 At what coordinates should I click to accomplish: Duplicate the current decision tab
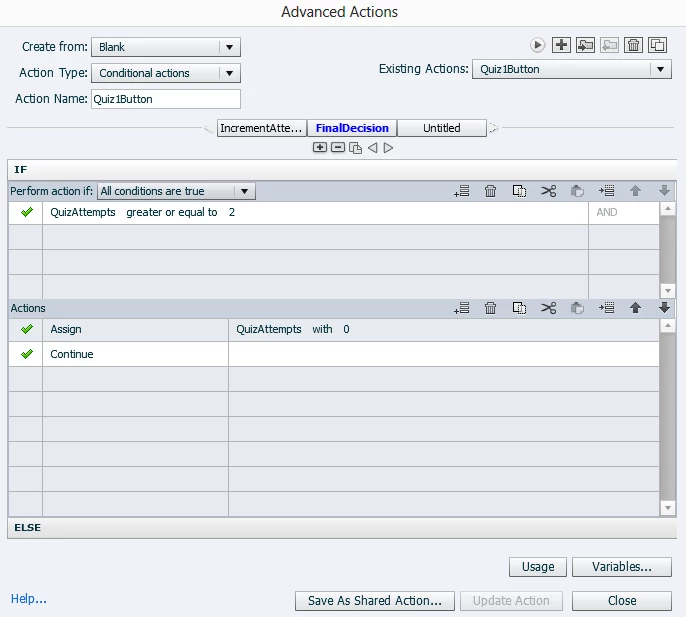pos(355,148)
